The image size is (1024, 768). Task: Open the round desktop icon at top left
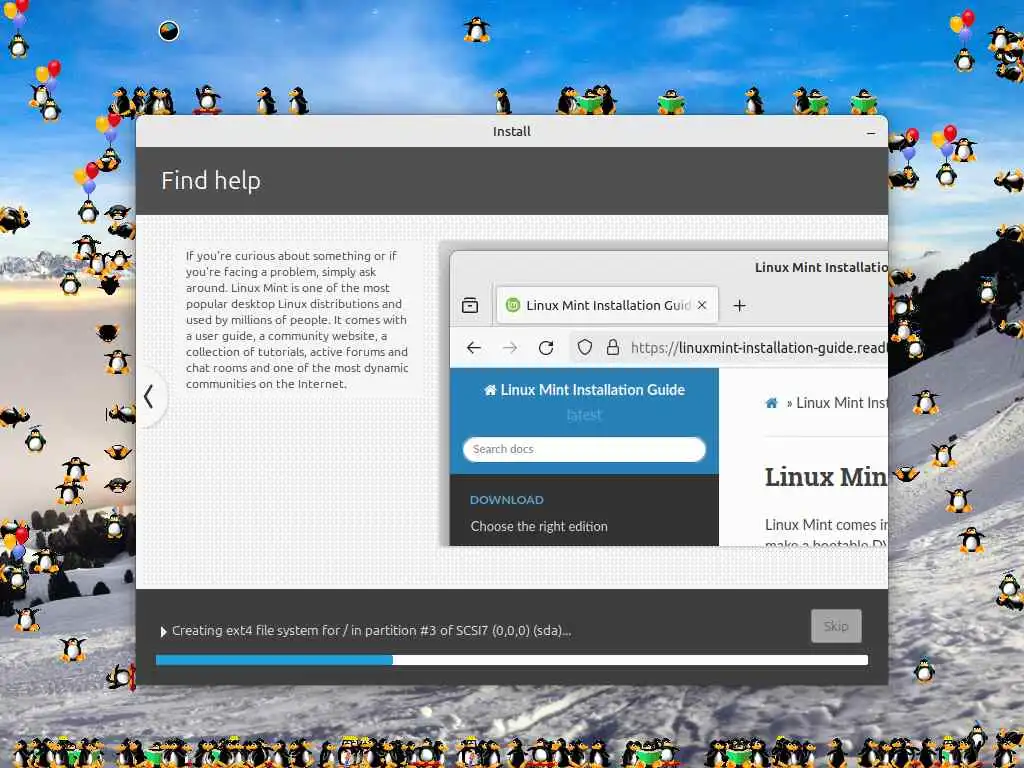[169, 31]
